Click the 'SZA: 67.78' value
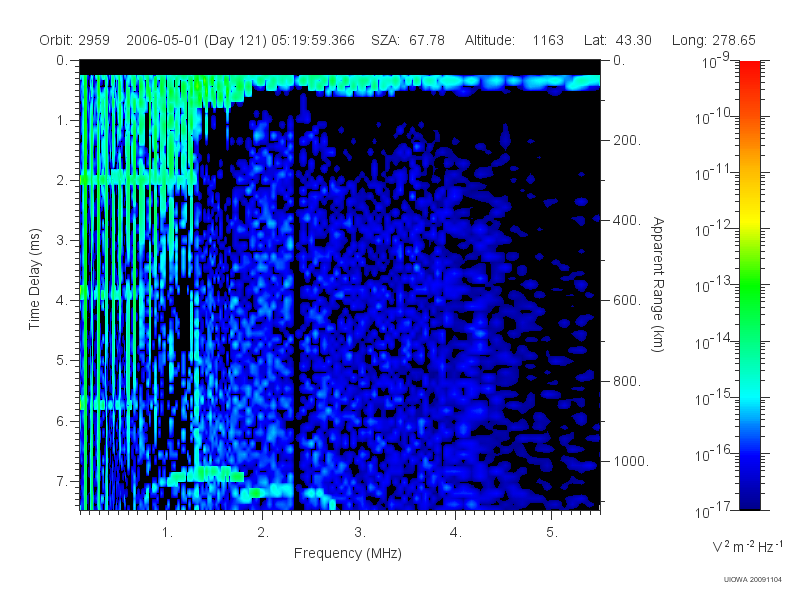The width and height of the screenshot is (800, 600). (408, 40)
